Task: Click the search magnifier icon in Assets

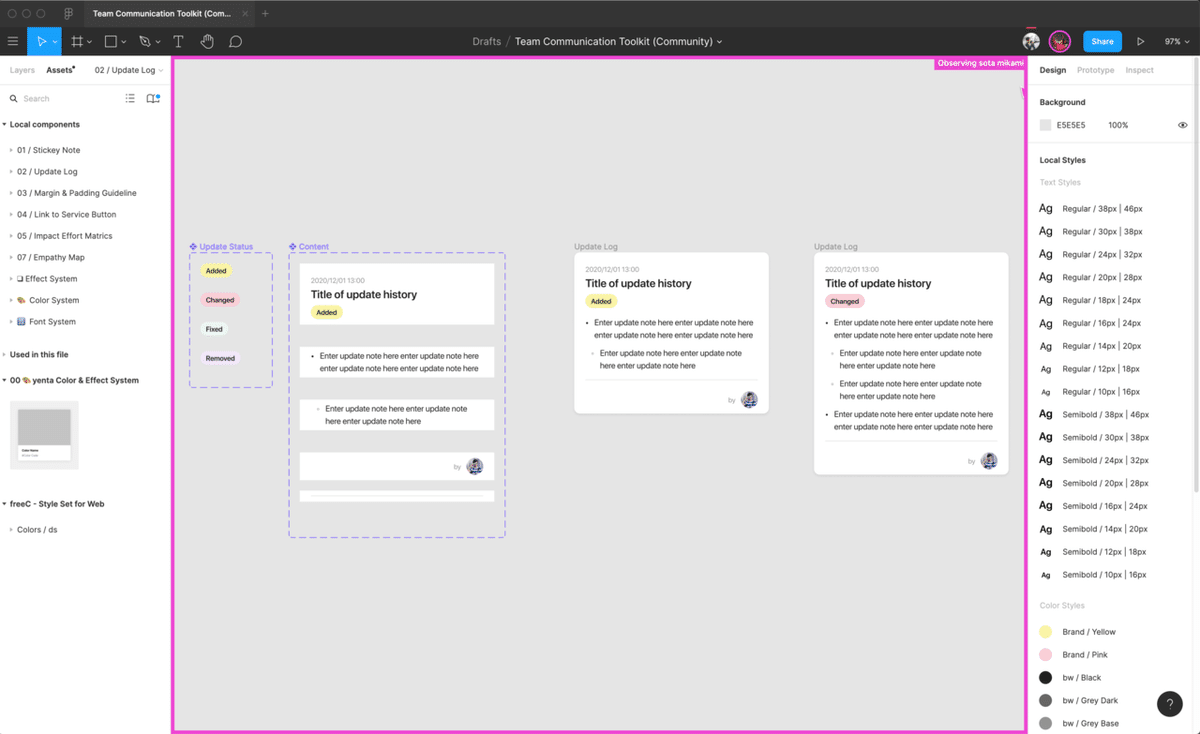Action: pos(14,99)
